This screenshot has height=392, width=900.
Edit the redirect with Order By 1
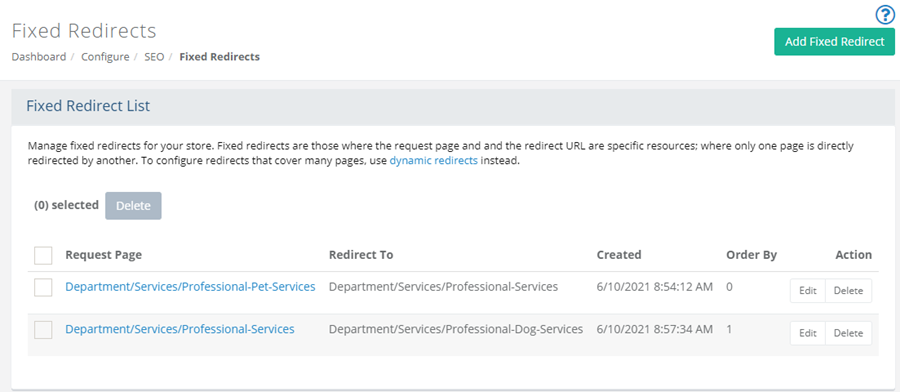(x=808, y=333)
